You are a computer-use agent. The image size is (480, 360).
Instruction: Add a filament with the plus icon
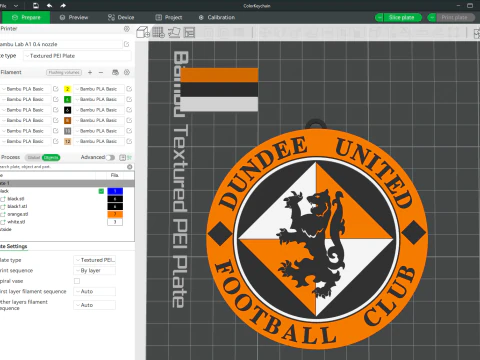coord(90,72)
